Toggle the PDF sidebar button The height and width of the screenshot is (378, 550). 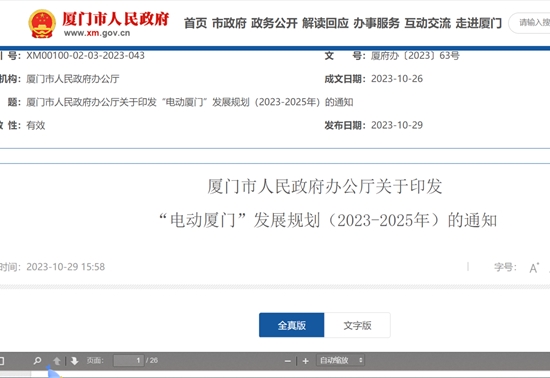point(2,360)
